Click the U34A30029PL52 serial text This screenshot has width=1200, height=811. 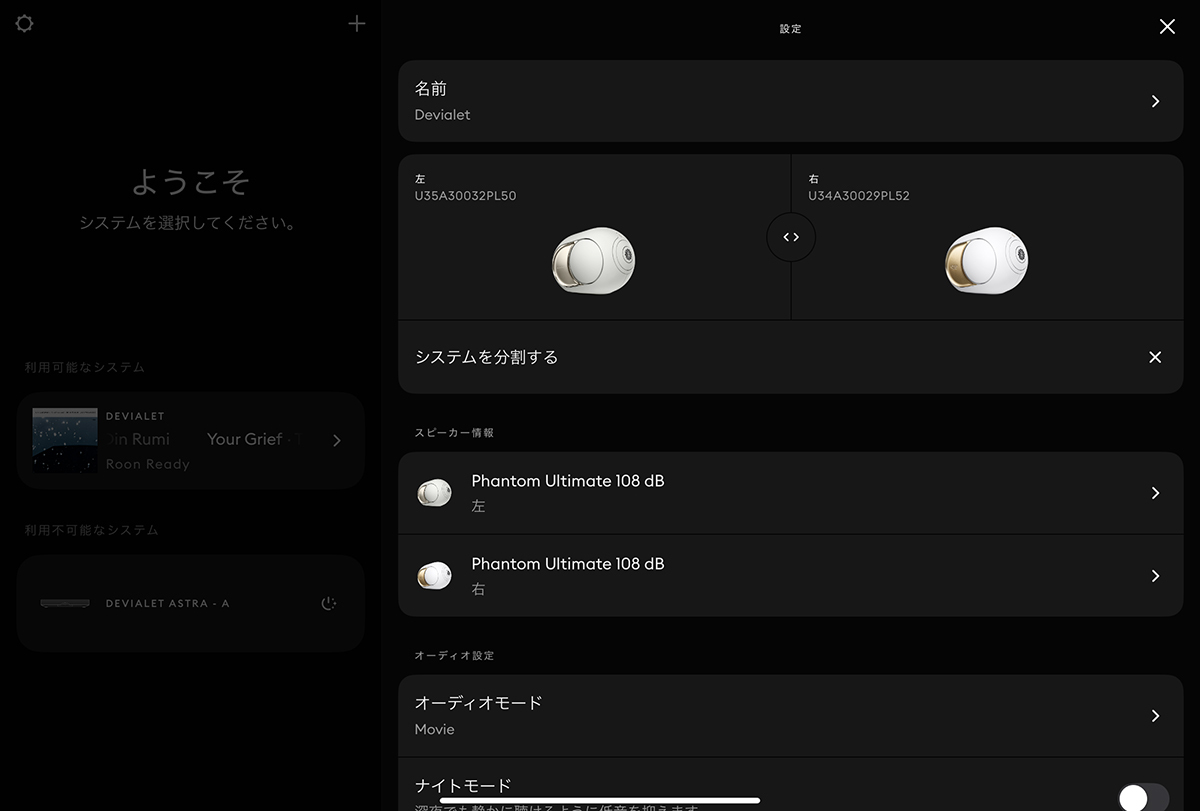pyautogui.click(x=859, y=196)
